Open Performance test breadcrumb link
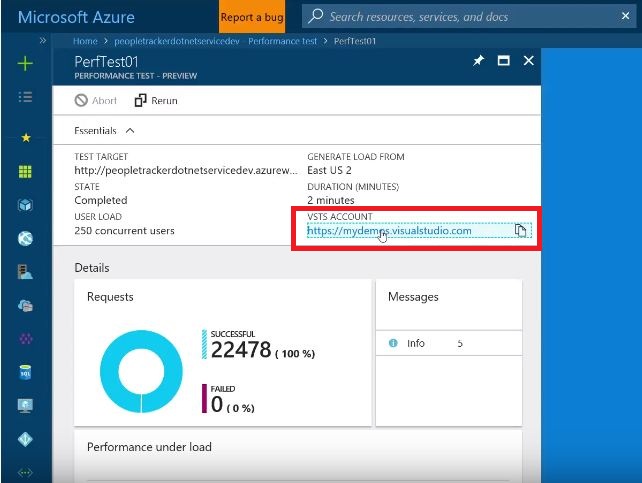This screenshot has width=642, height=483. 283,41
